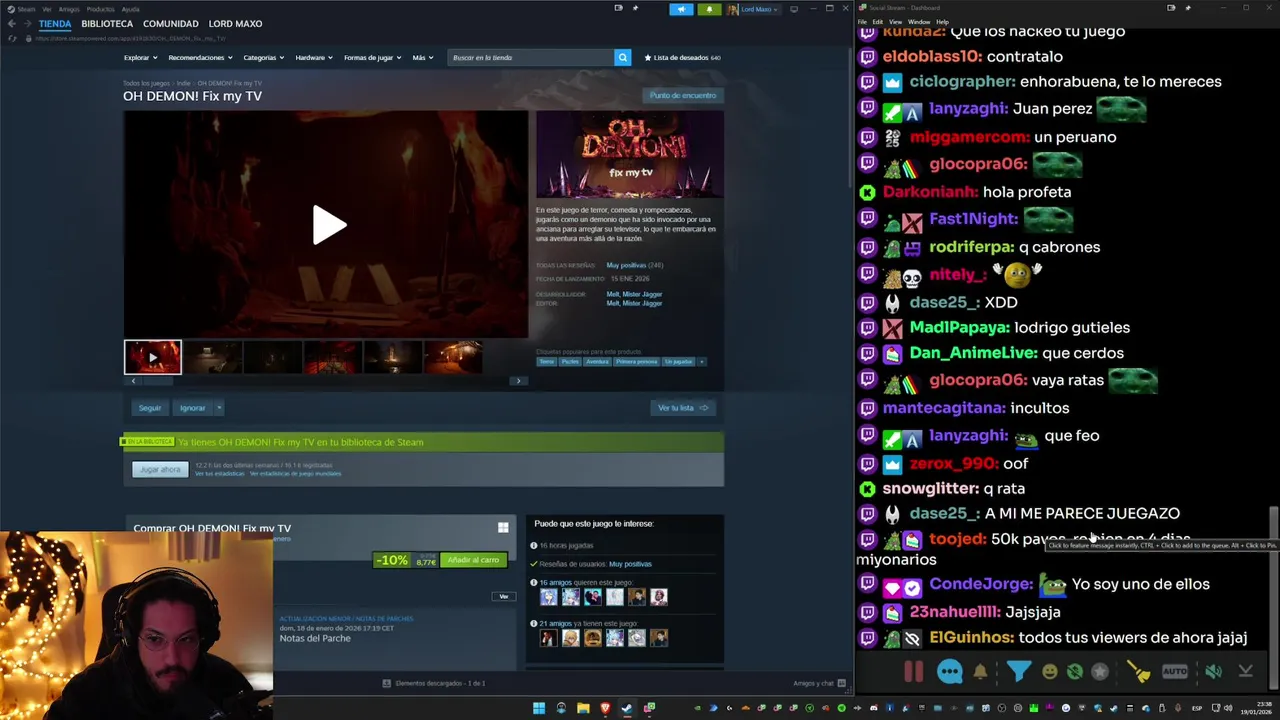Expand the Formas de jugar dropdown
The width and height of the screenshot is (1280, 720).
coord(372,58)
